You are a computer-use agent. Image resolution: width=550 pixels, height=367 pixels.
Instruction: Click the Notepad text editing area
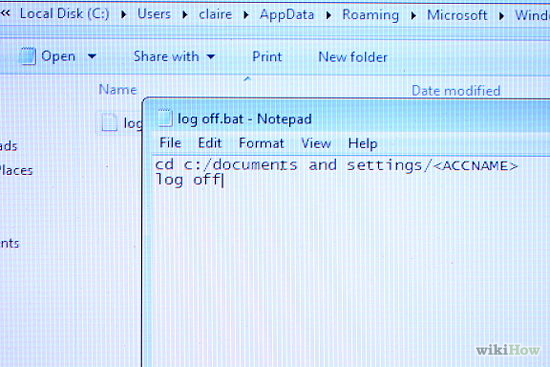(351, 261)
